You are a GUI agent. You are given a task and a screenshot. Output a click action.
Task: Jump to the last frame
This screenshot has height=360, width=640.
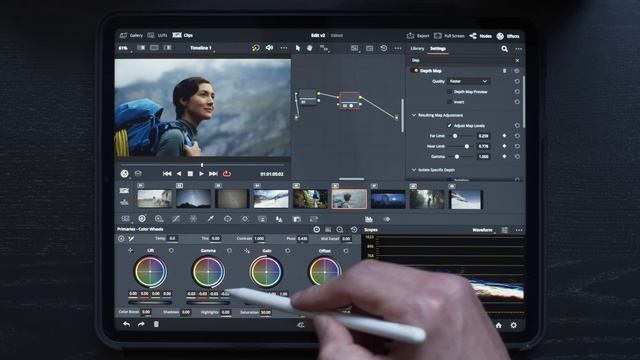click(x=213, y=174)
